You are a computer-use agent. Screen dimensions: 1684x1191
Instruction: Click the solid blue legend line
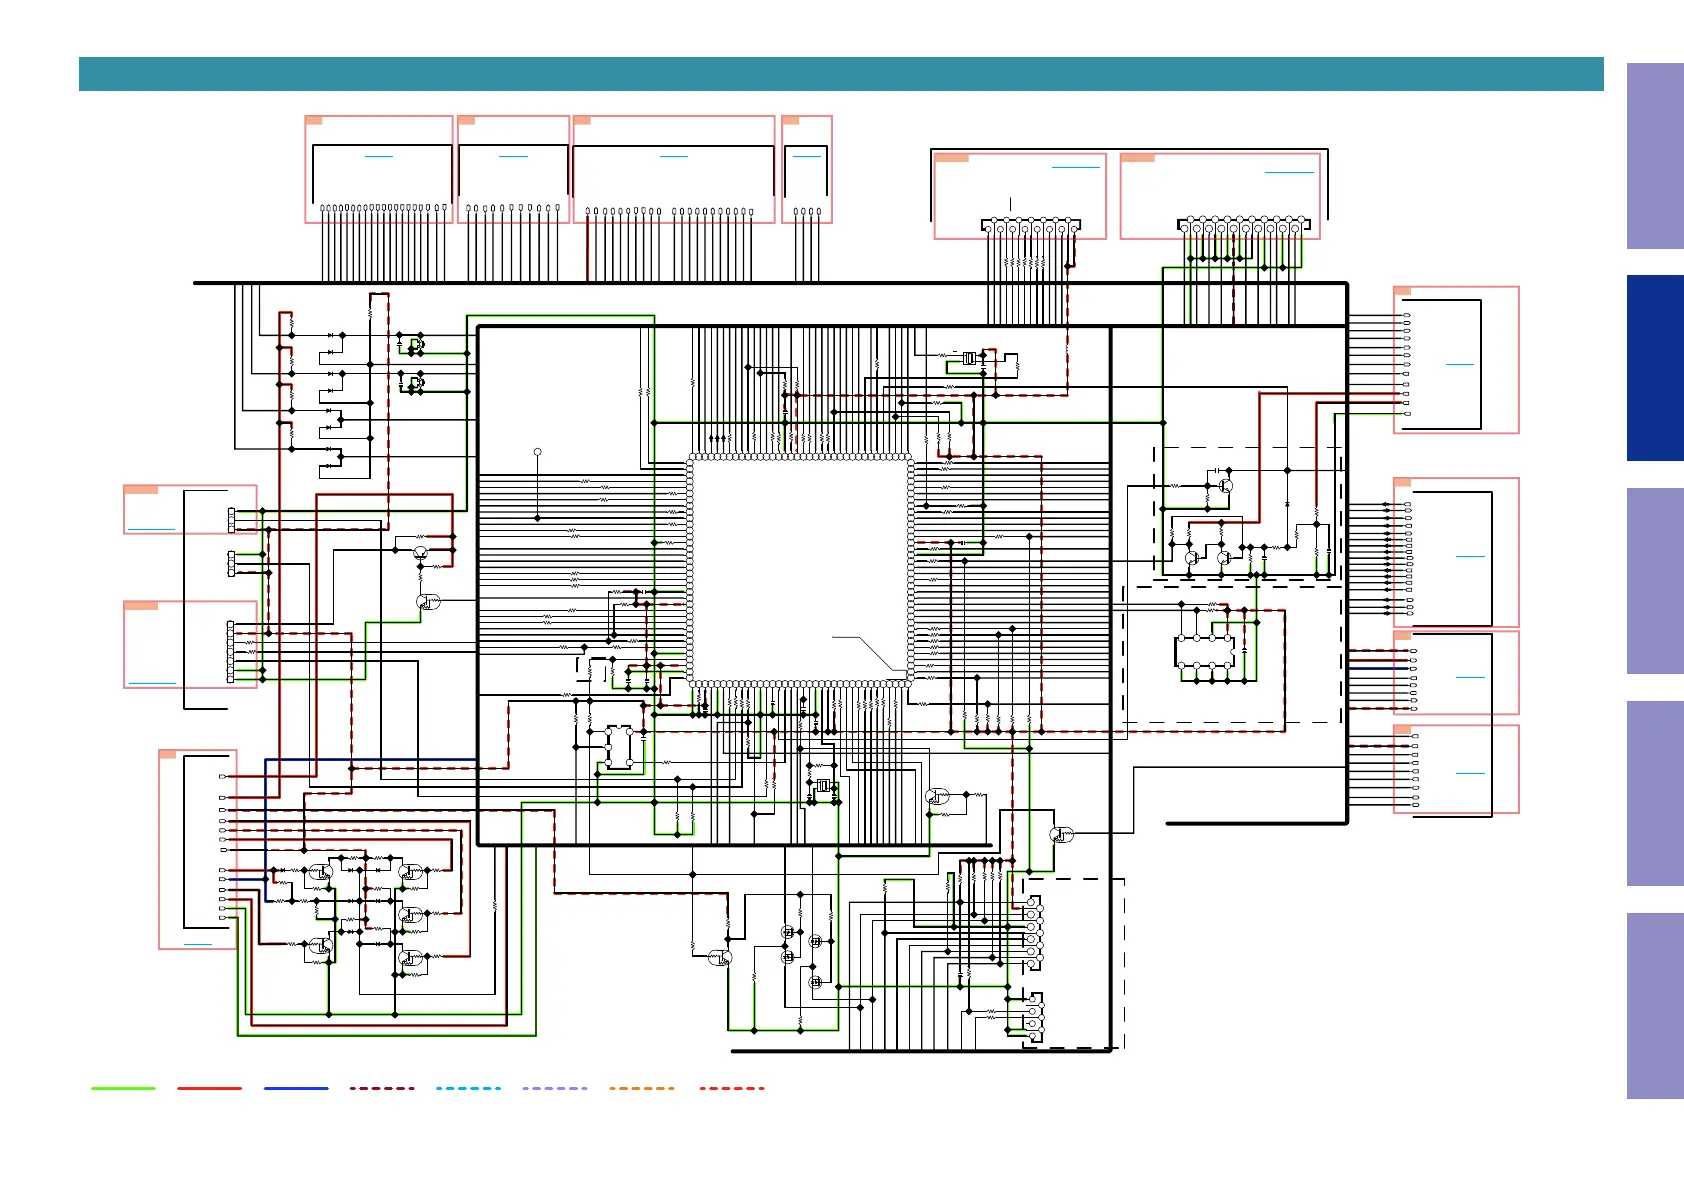[296, 1088]
